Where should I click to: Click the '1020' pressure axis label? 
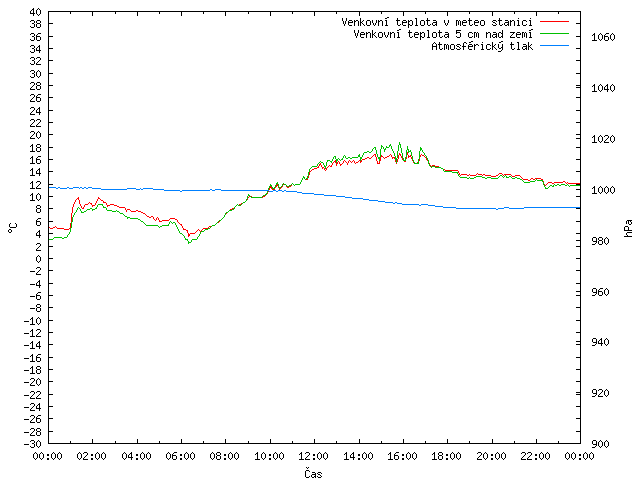603,139
